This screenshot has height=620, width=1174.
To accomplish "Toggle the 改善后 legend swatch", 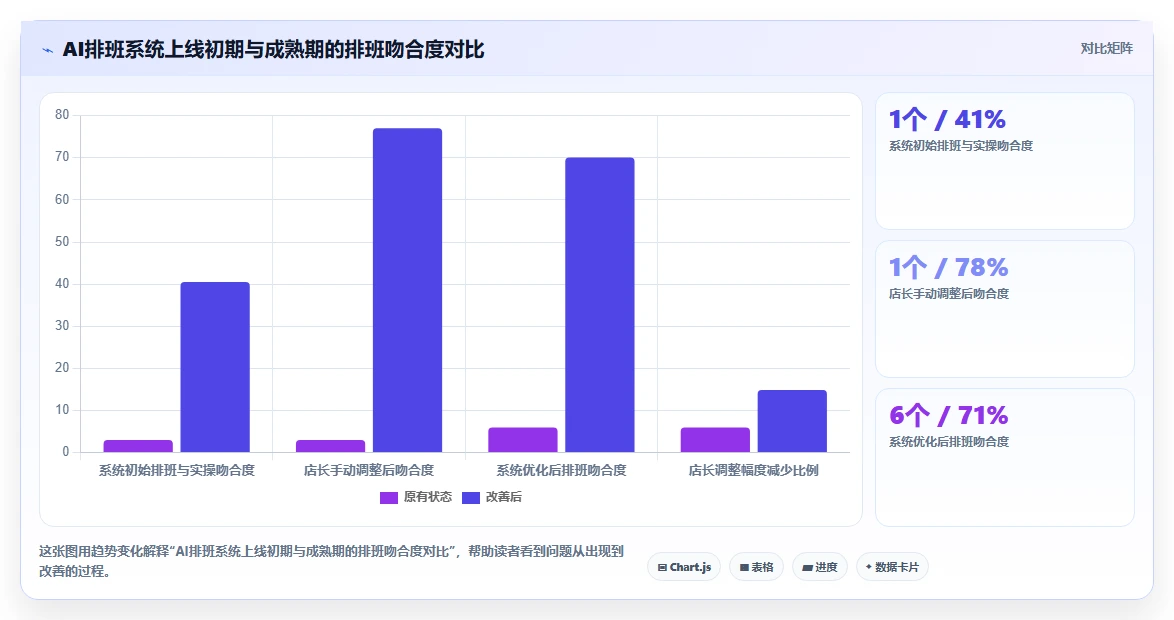I will [x=471, y=497].
